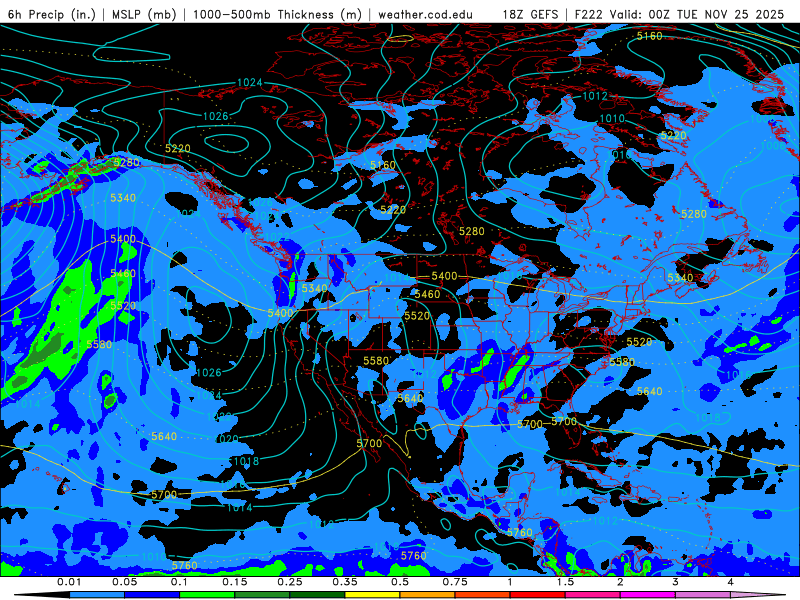800x600 pixels.
Task: Click the '1018' isobar label off Baja California
Action: pos(246,461)
